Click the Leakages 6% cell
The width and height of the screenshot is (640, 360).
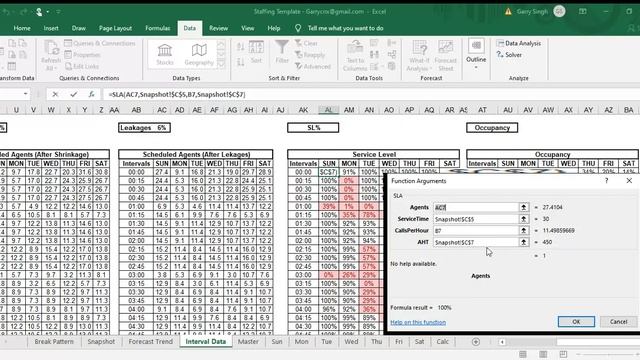click(x=144, y=128)
